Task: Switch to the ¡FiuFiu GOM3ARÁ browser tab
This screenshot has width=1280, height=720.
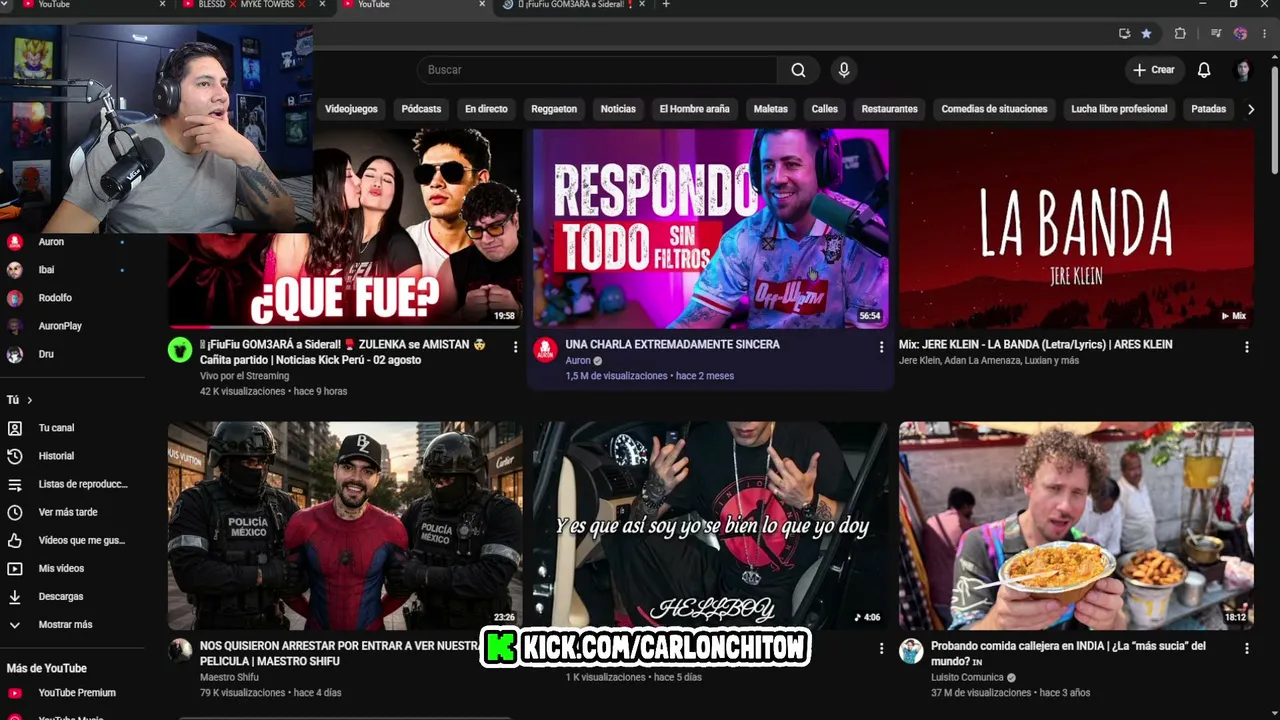Action: pos(573,5)
